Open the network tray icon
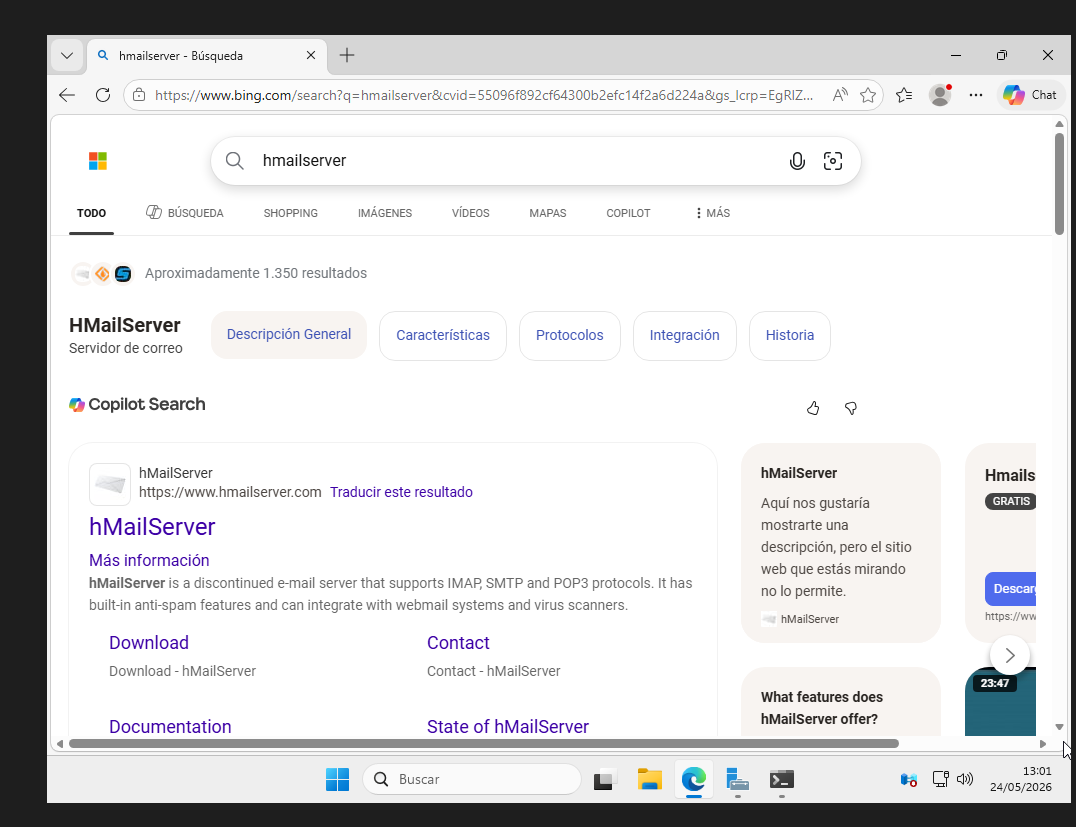Image resolution: width=1076 pixels, height=827 pixels. (x=940, y=779)
